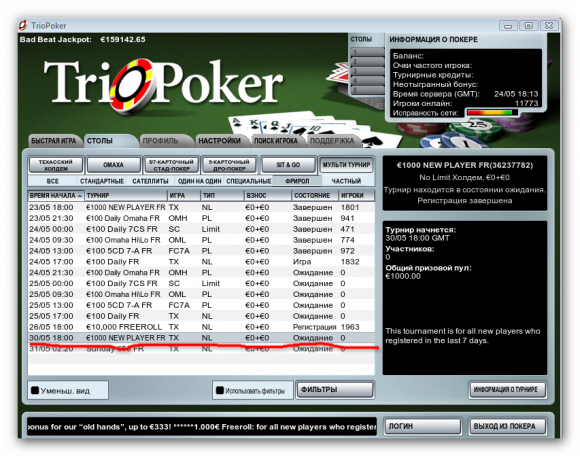Select the 24/05 13:00 €100 5CD 7-A FR row
This screenshot has height=456, width=580.
point(201,251)
